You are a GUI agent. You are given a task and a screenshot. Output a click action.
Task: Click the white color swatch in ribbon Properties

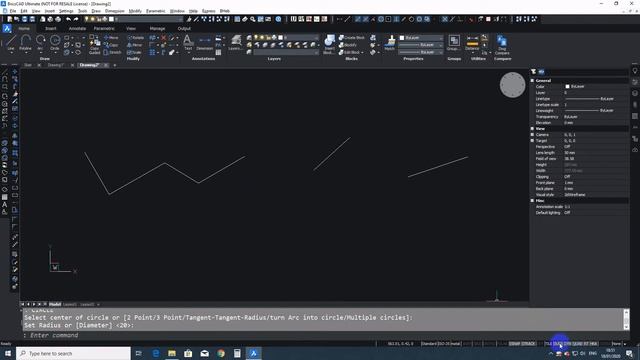(x=402, y=38)
